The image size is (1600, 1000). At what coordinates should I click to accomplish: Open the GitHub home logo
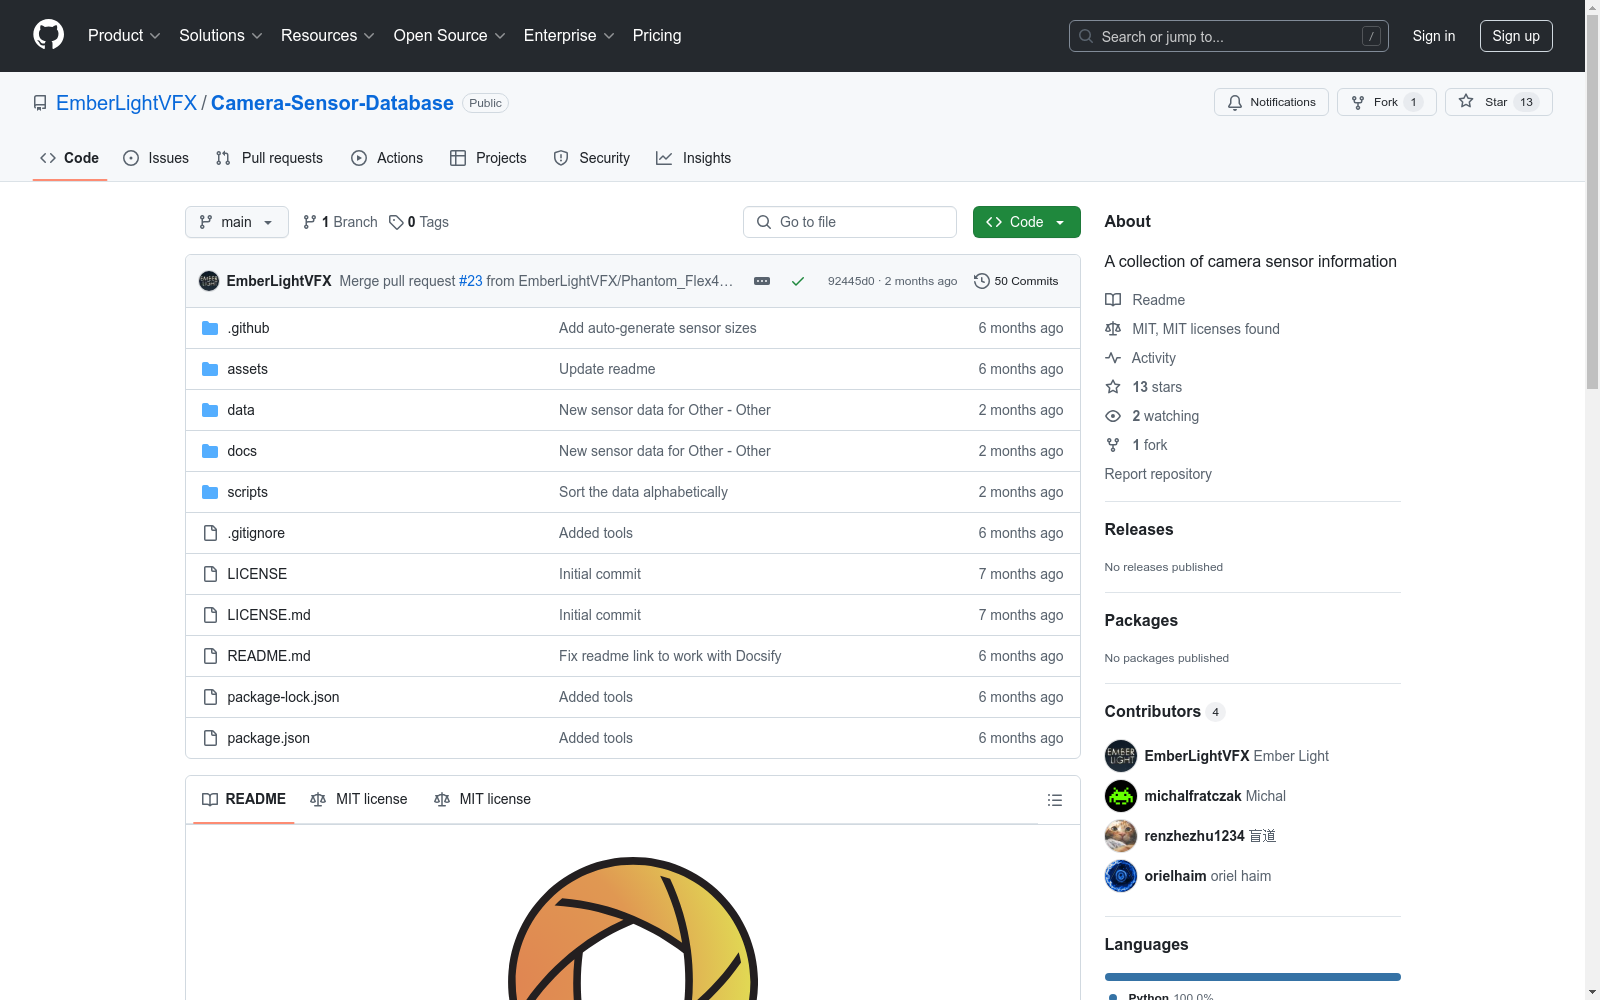tap(48, 35)
